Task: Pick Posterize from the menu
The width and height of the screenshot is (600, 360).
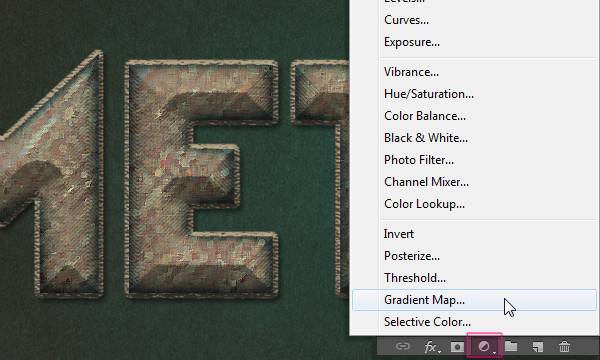Action: (412, 256)
